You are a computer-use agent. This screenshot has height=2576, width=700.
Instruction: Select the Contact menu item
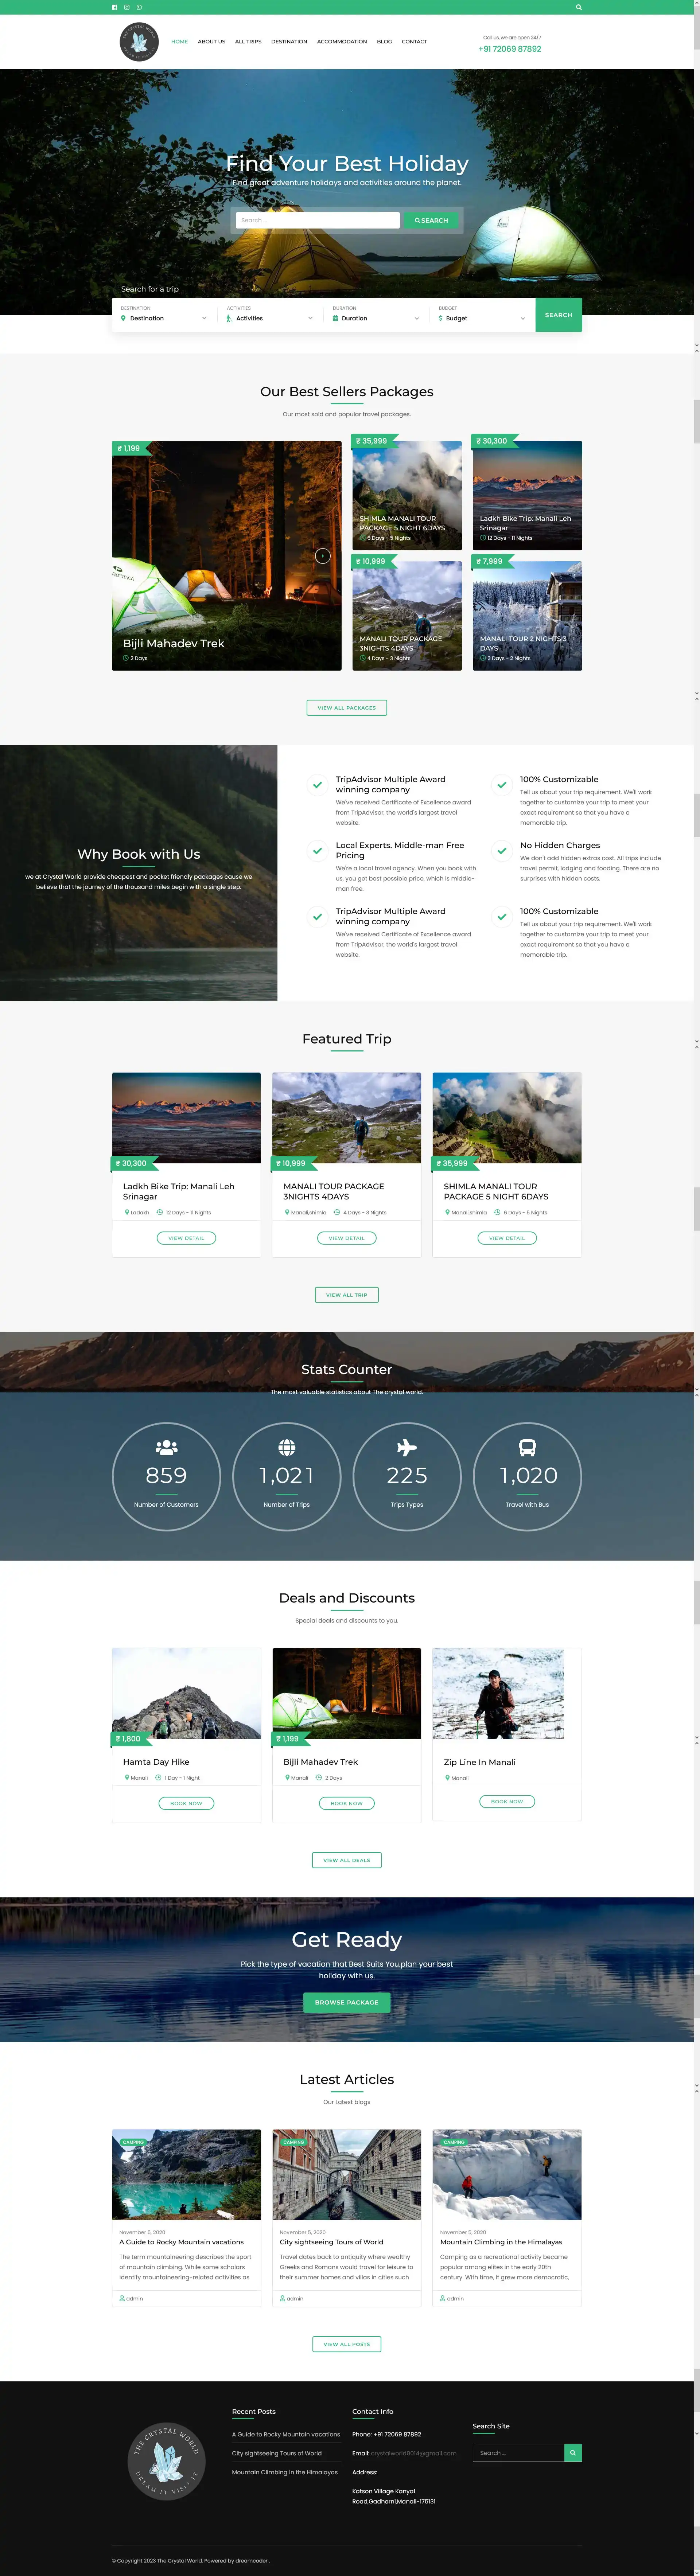point(414,42)
